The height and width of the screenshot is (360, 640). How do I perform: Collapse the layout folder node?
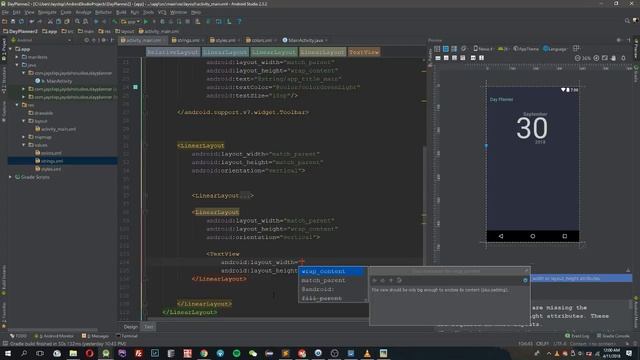point(24,121)
